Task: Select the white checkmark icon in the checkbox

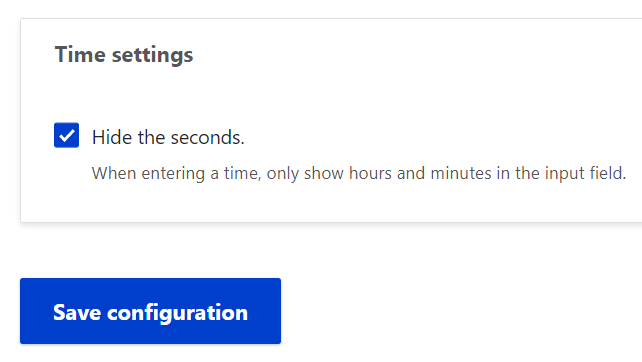Action: tap(66, 136)
